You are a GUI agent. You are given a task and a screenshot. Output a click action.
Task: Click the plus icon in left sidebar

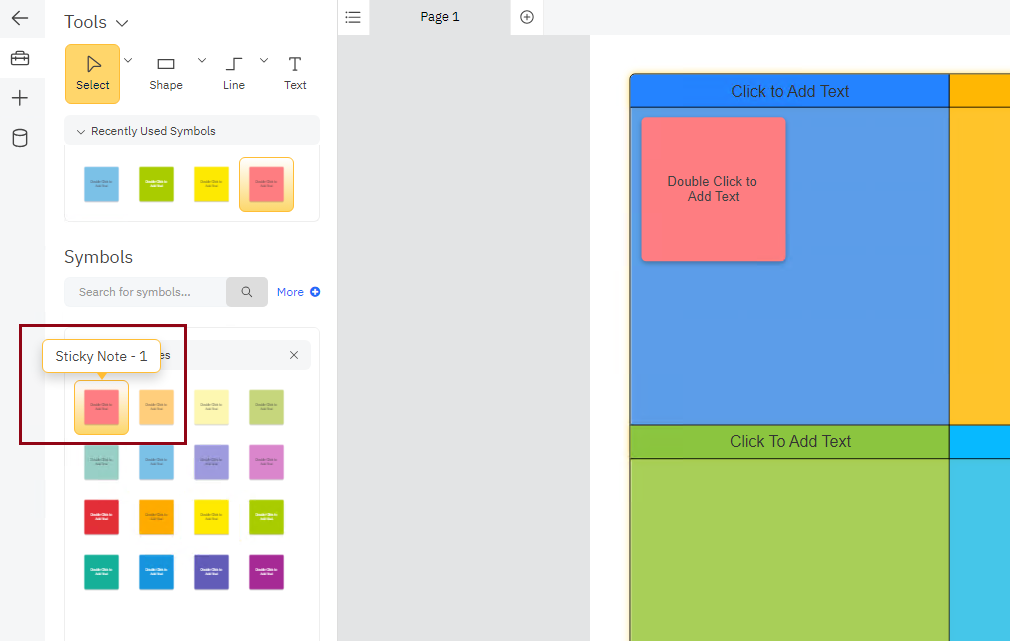coord(20,98)
